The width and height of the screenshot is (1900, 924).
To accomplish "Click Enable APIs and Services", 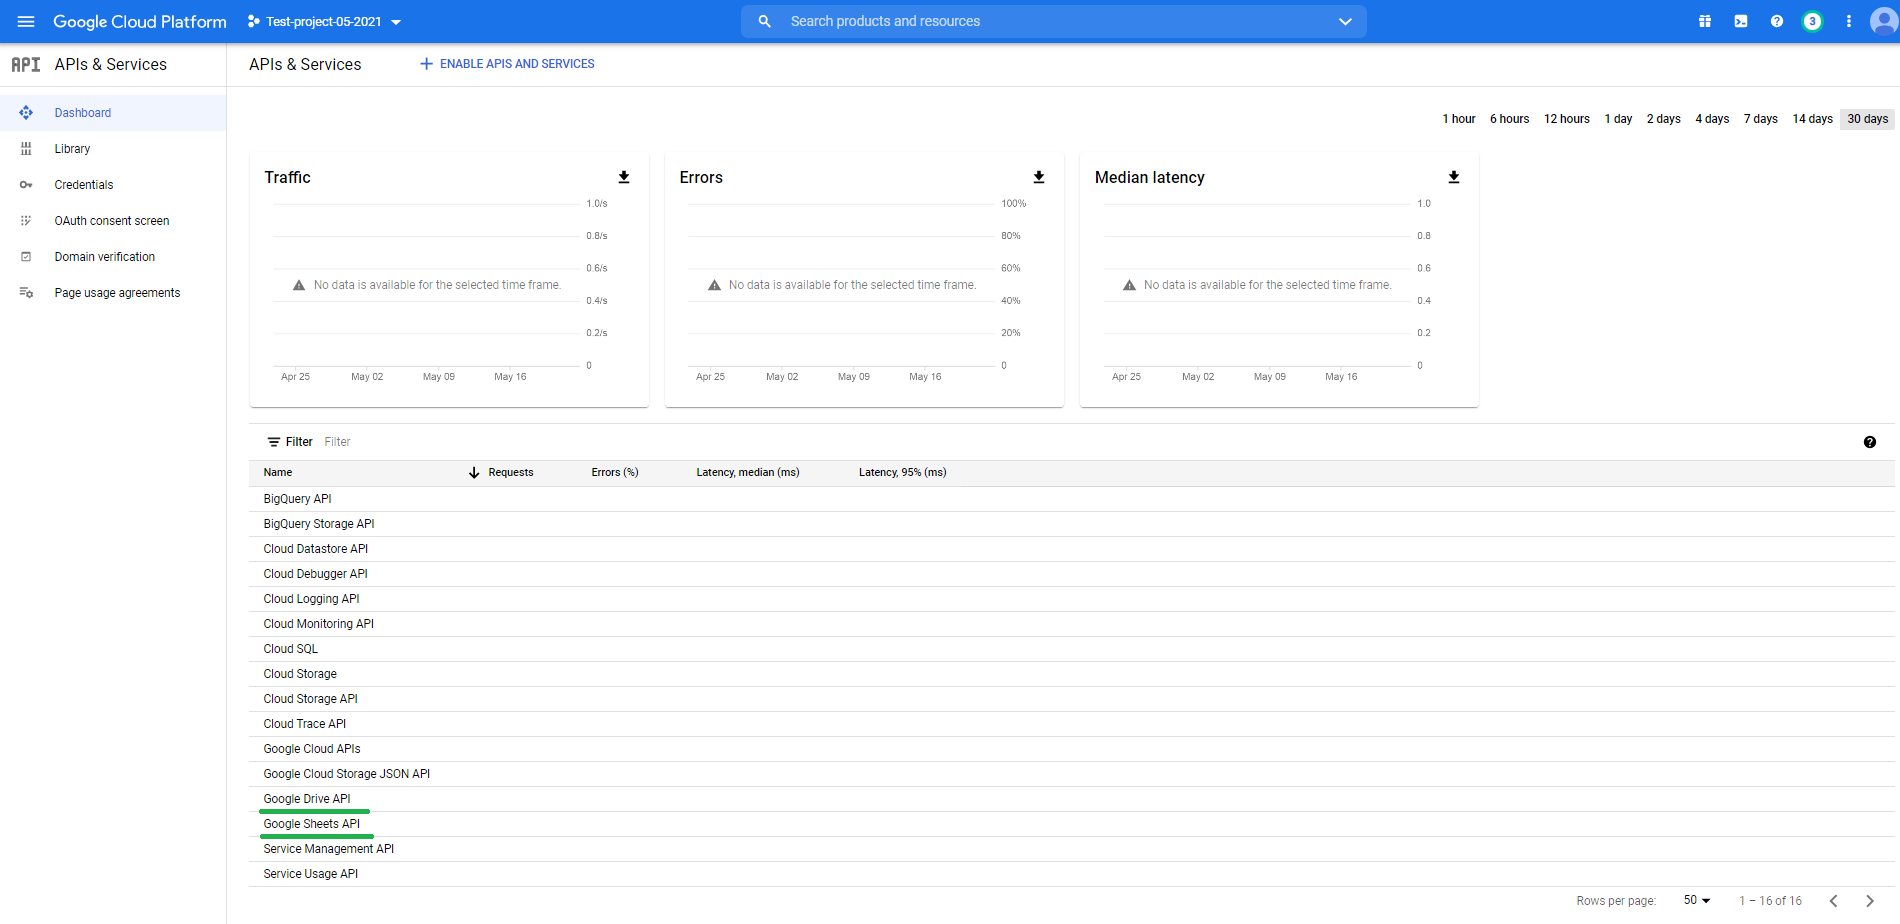I will coord(507,64).
